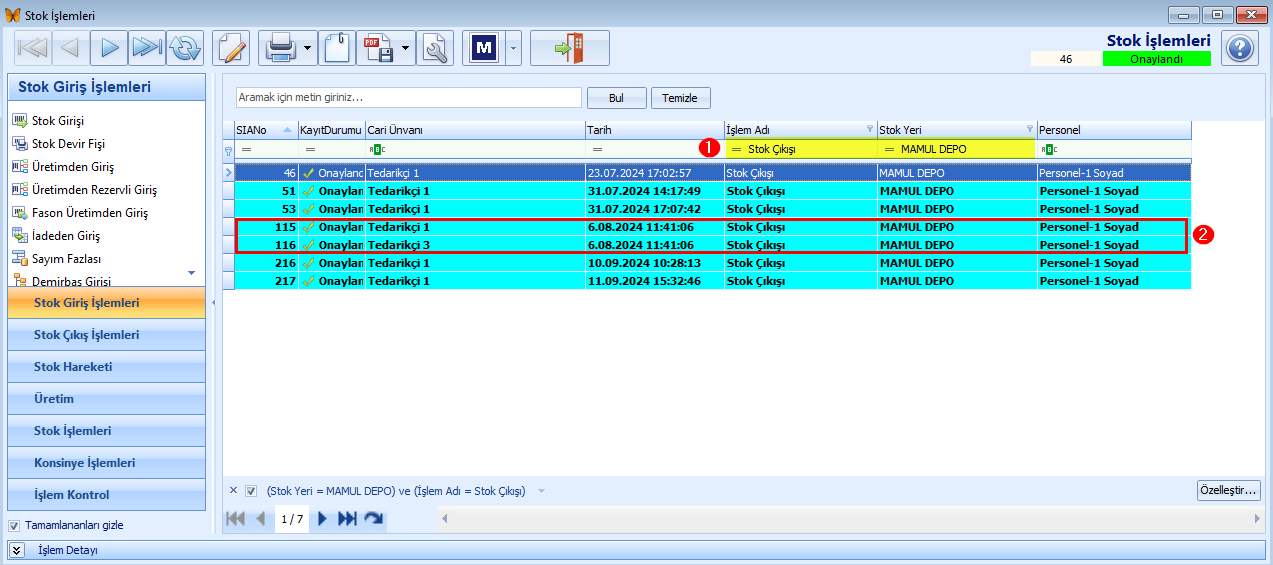Click the blue M icon
The height and width of the screenshot is (565, 1273).
click(x=484, y=47)
